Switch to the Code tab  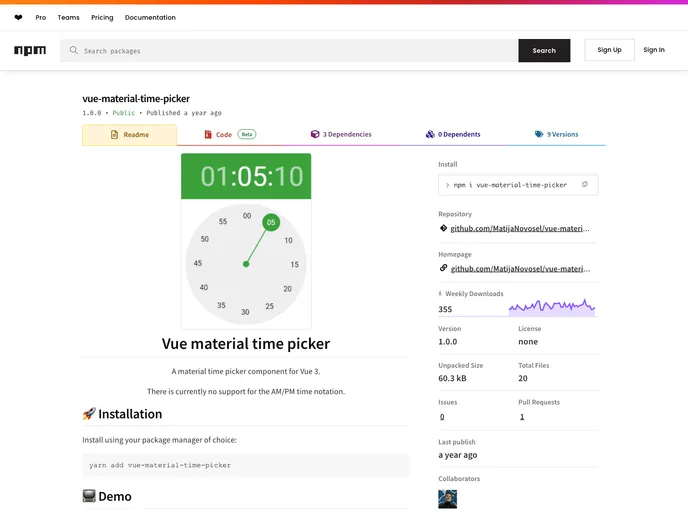click(x=230, y=135)
